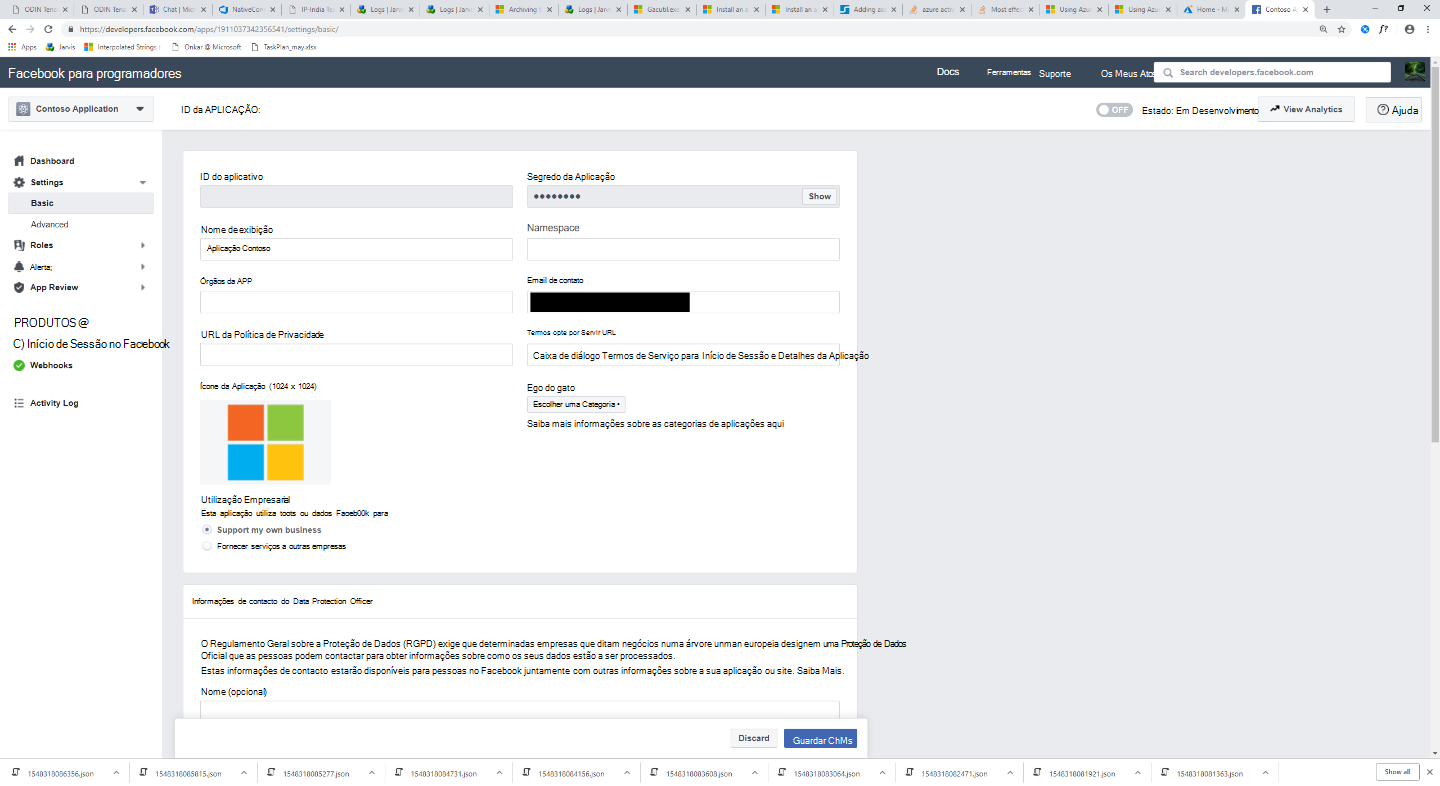
Task: Select Advanced under Settings
Action: pos(49,224)
